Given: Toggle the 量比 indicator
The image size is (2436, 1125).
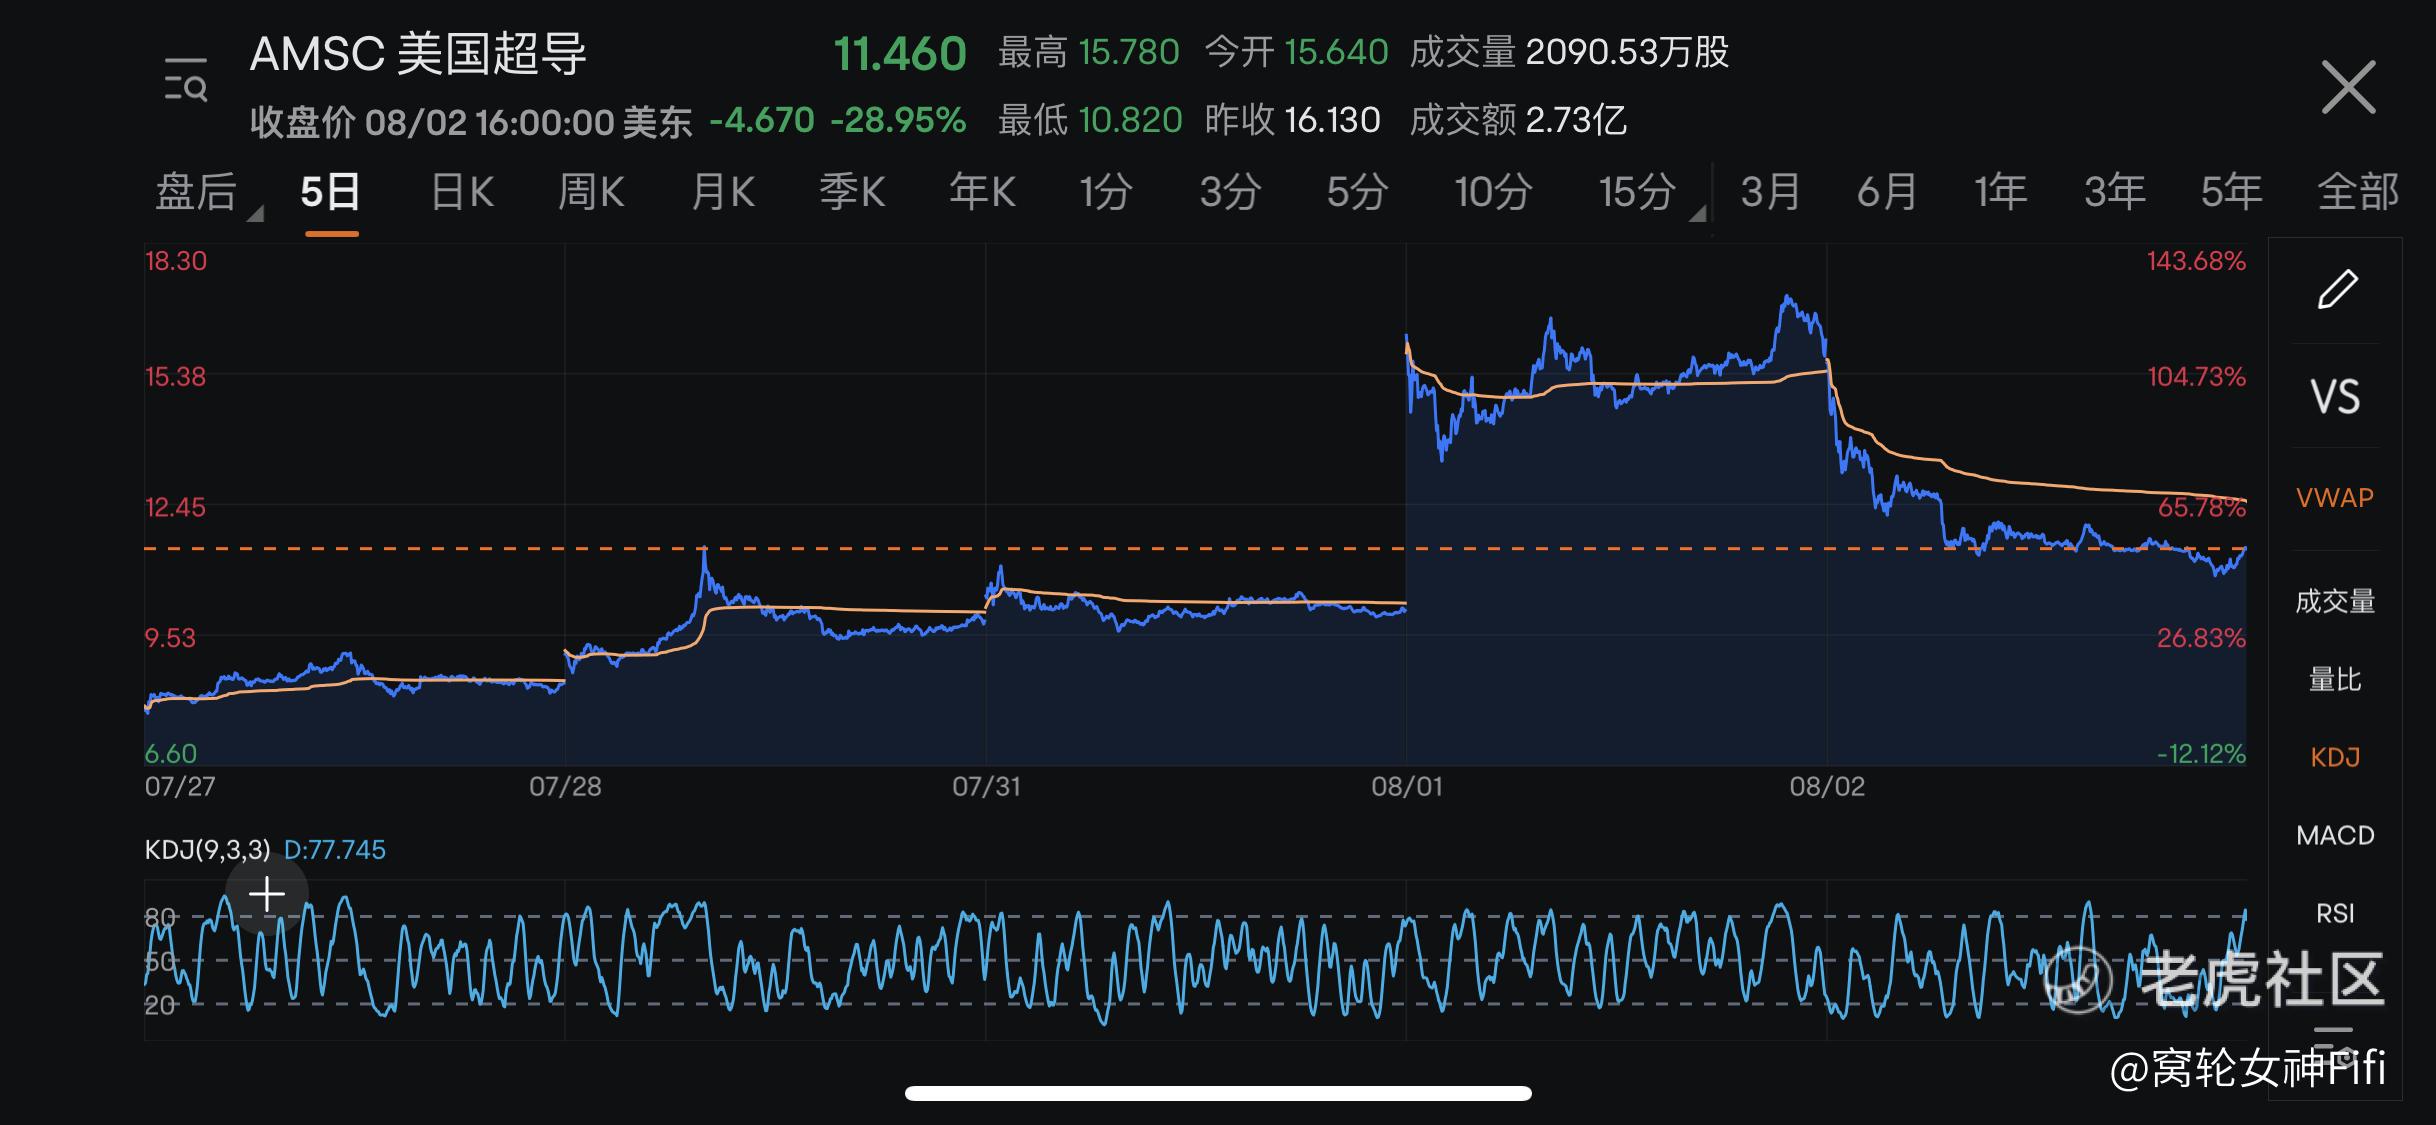Looking at the screenshot, I should coord(2335,680).
